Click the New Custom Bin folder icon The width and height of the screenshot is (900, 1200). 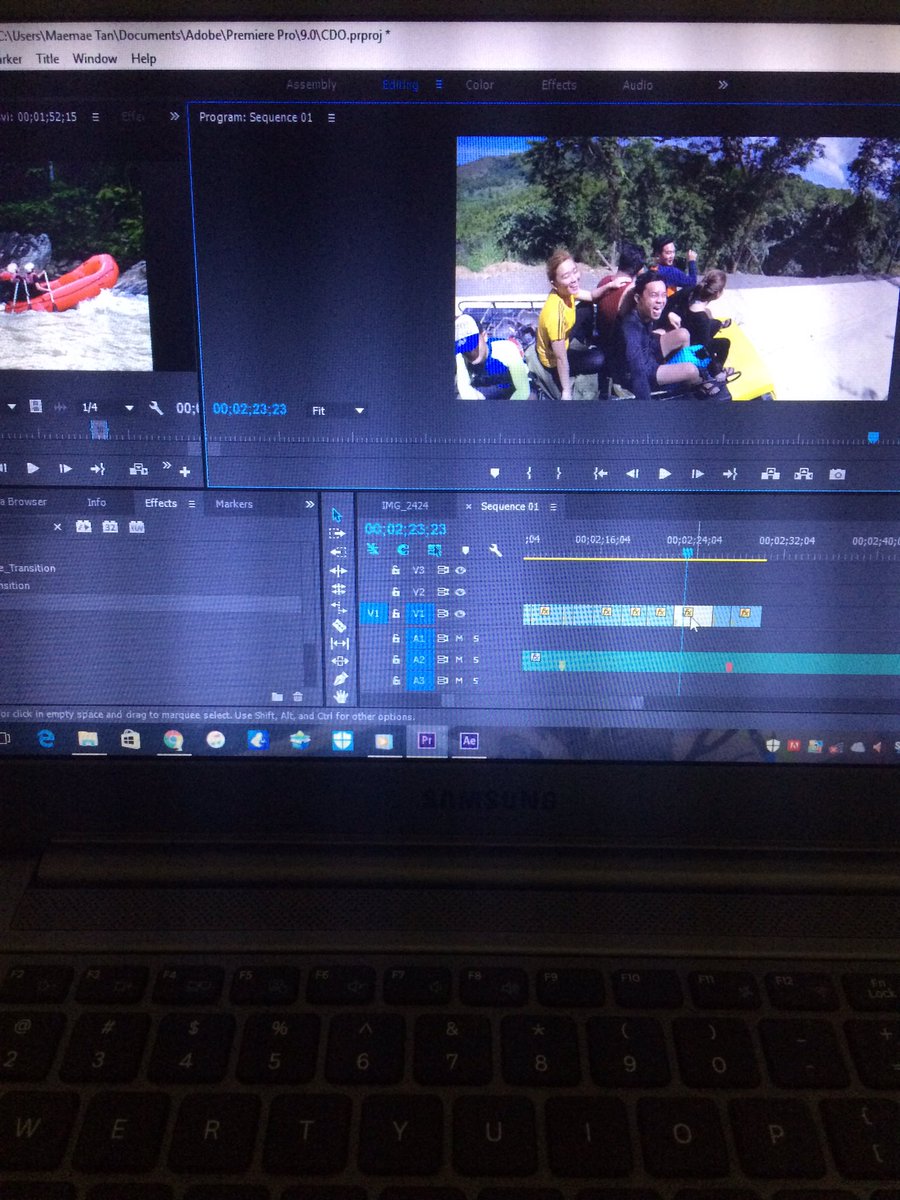point(277,696)
